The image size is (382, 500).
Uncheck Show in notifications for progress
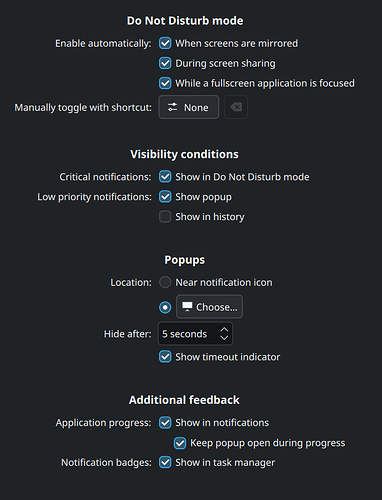click(165, 423)
